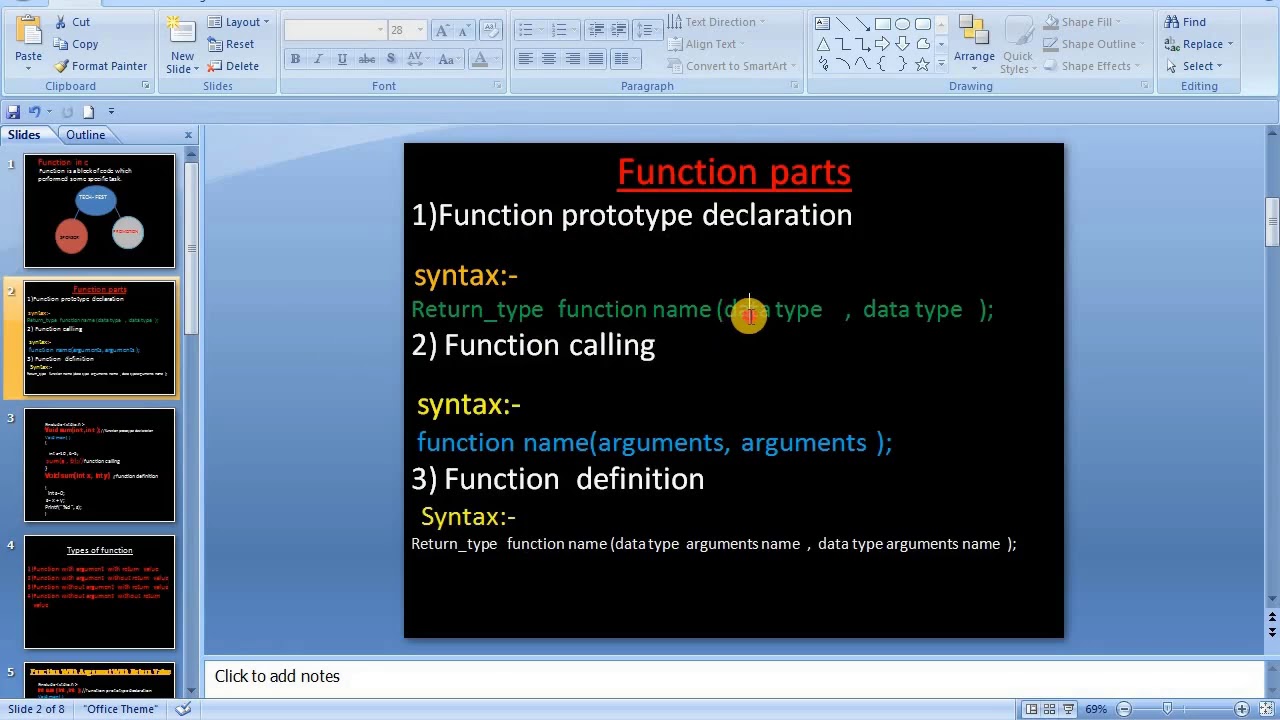Toggle underline formatting

pos(341,59)
